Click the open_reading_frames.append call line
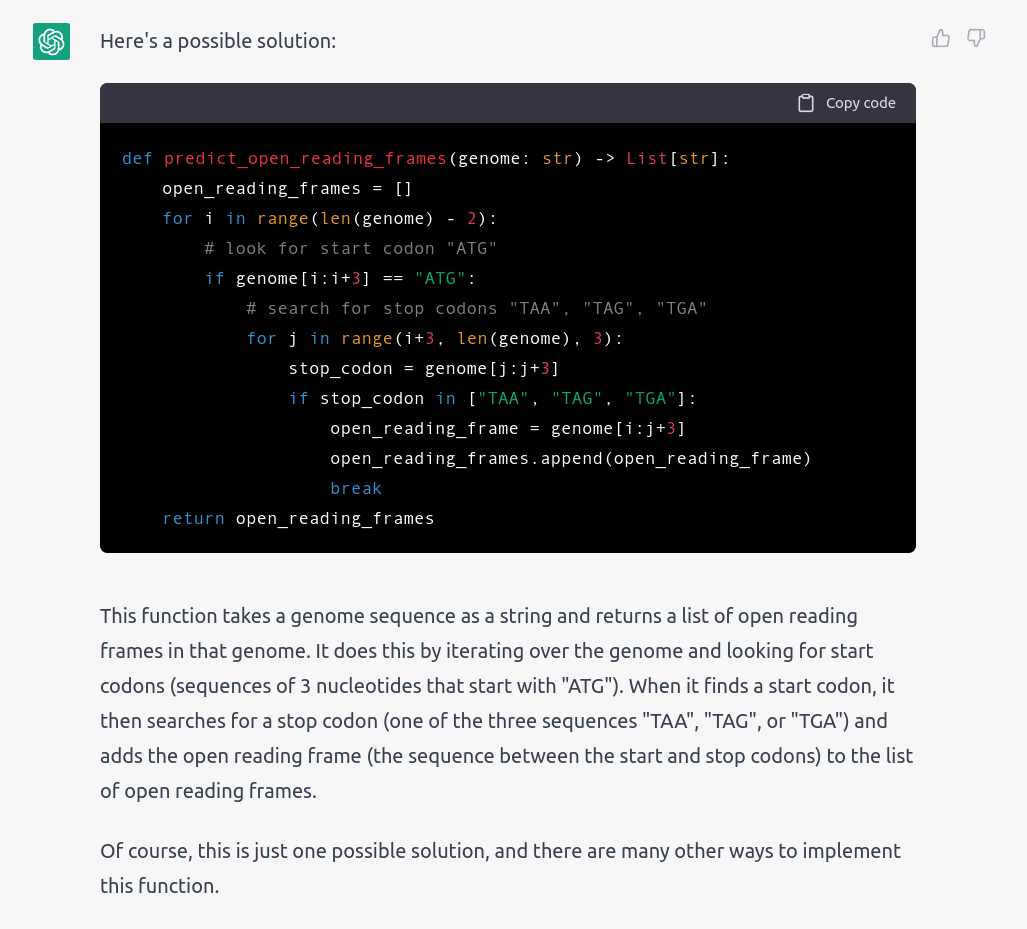This screenshot has height=929, width=1027. point(570,459)
